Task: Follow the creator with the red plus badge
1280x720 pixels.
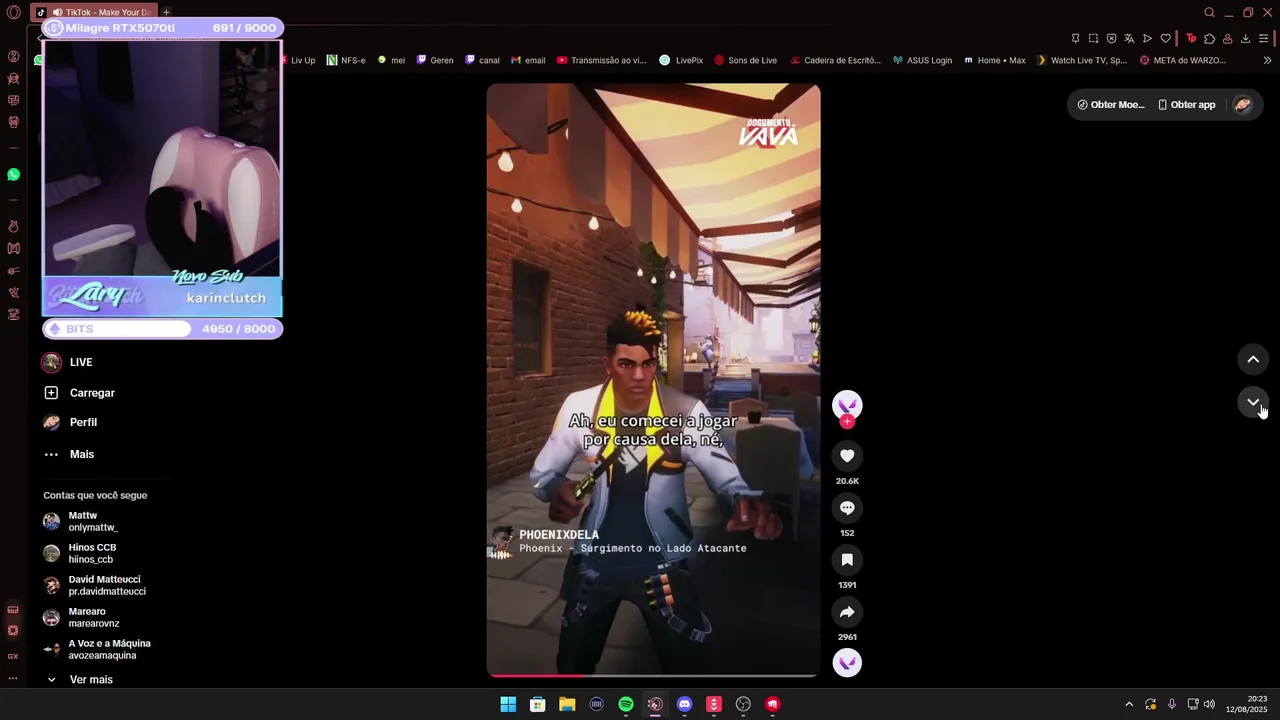Action: click(847, 422)
